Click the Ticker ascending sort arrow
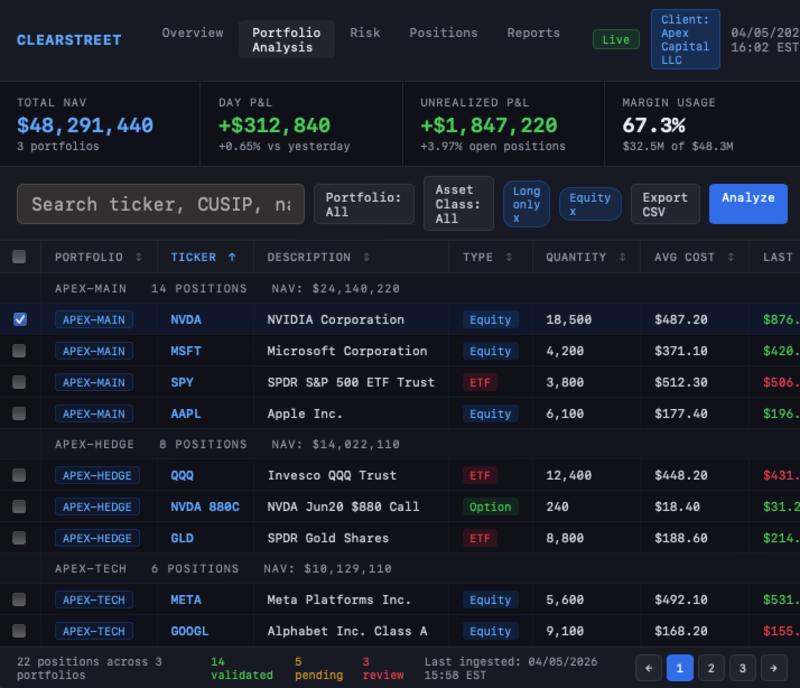The height and width of the screenshot is (688, 800). [x=232, y=257]
